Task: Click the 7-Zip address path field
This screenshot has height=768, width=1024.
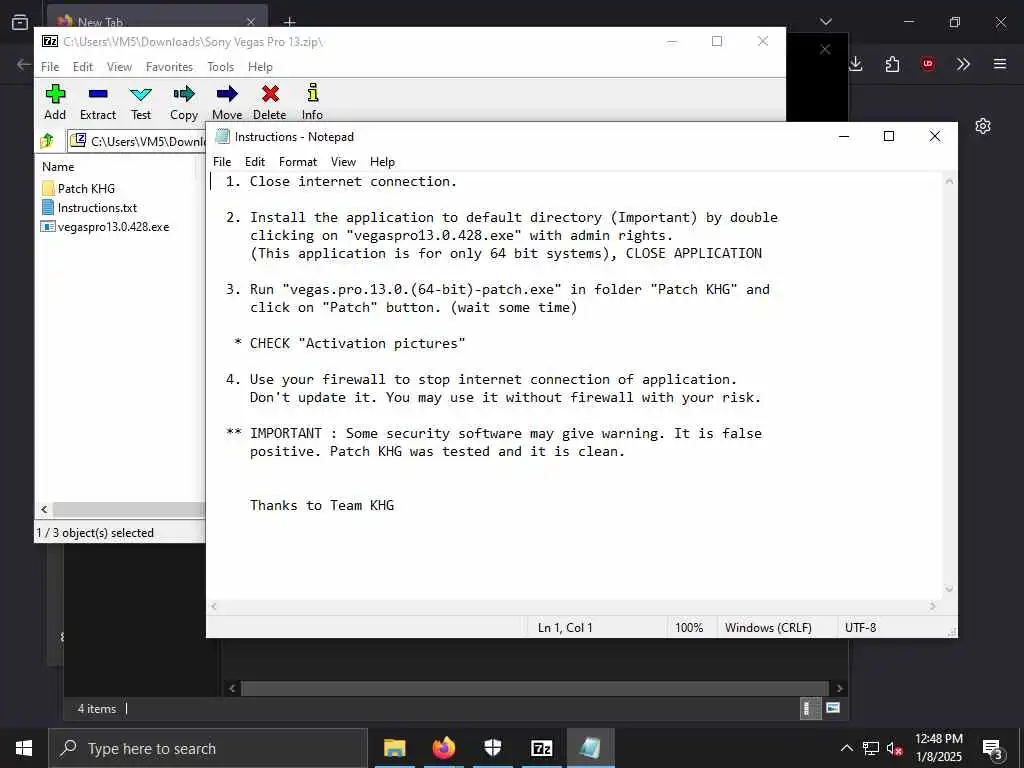Action: click(x=137, y=141)
